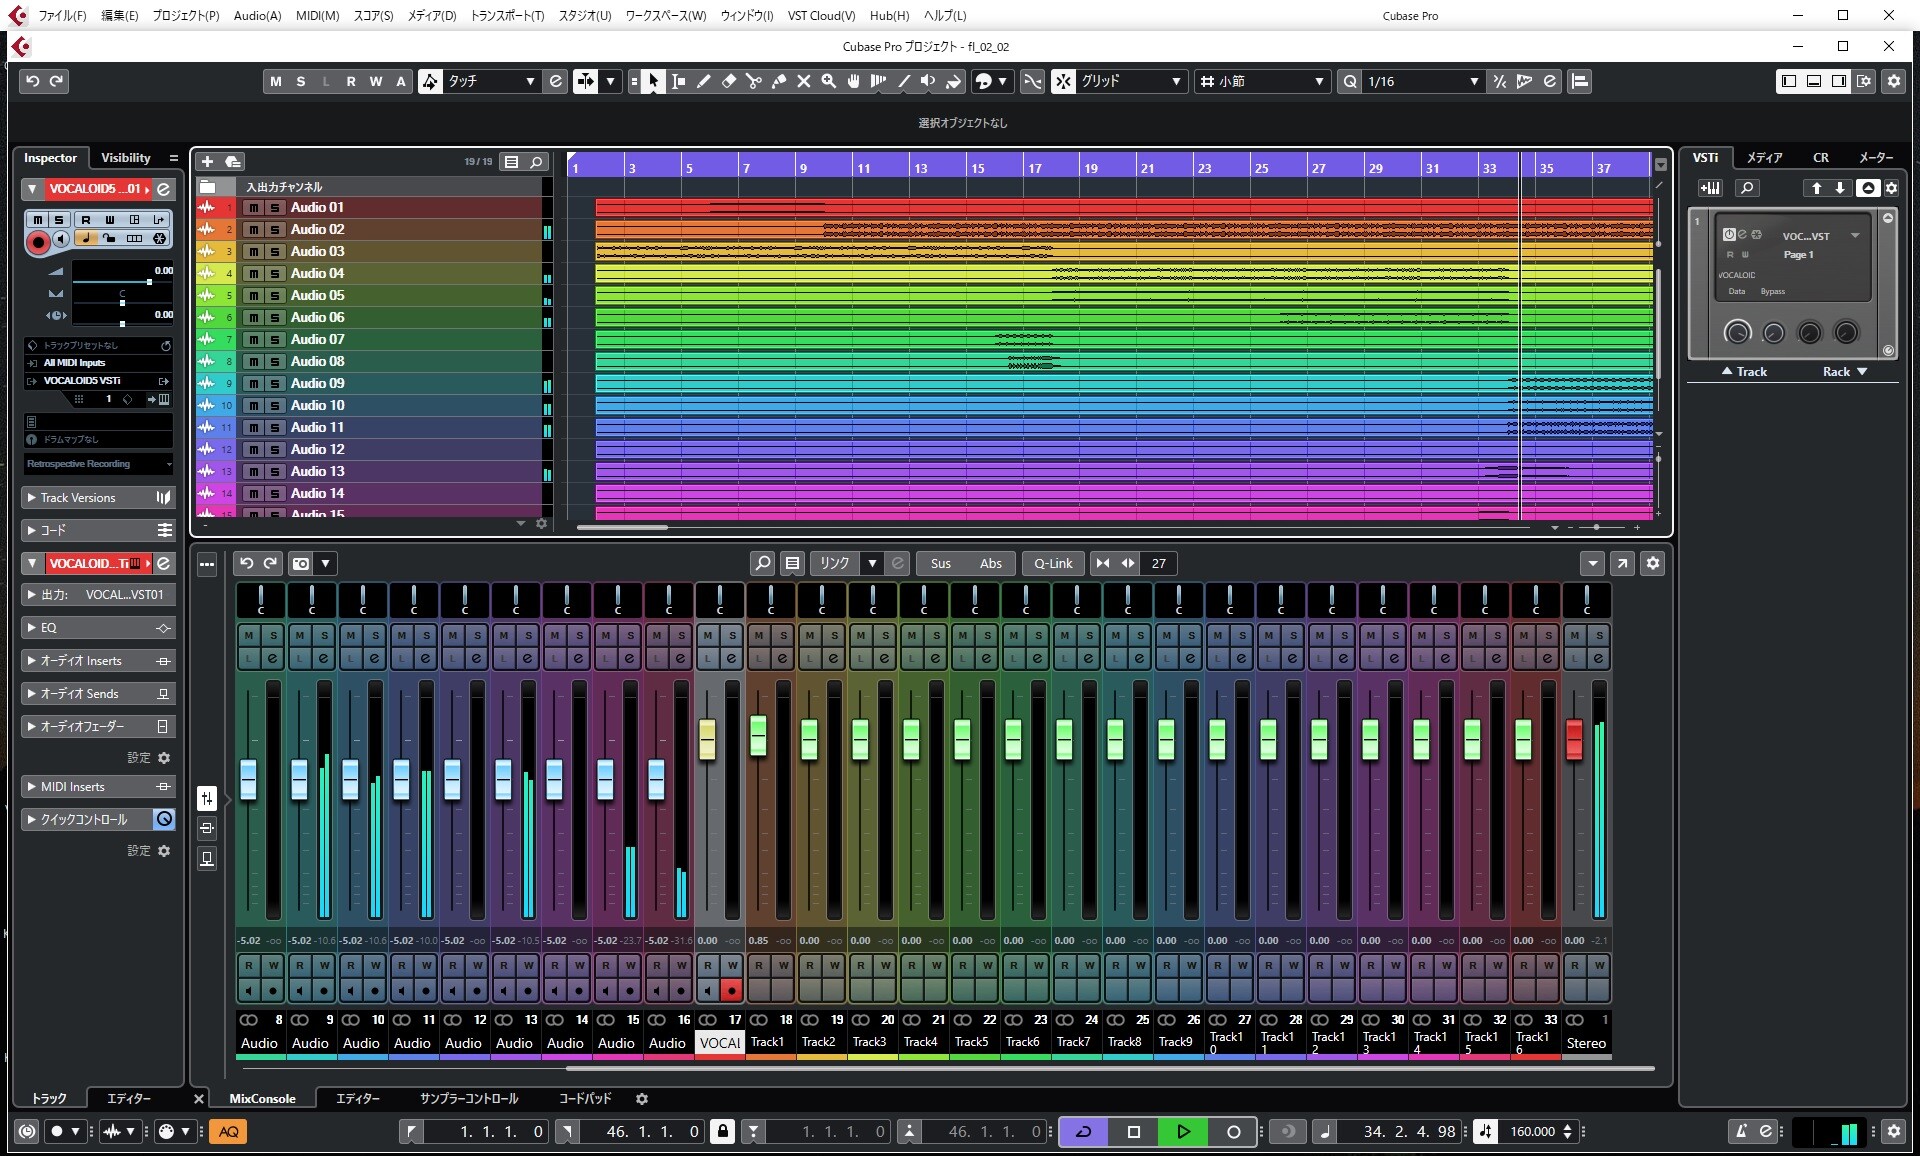Solo the Audio 09 track
1920x1156 pixels.
(275, 384)
